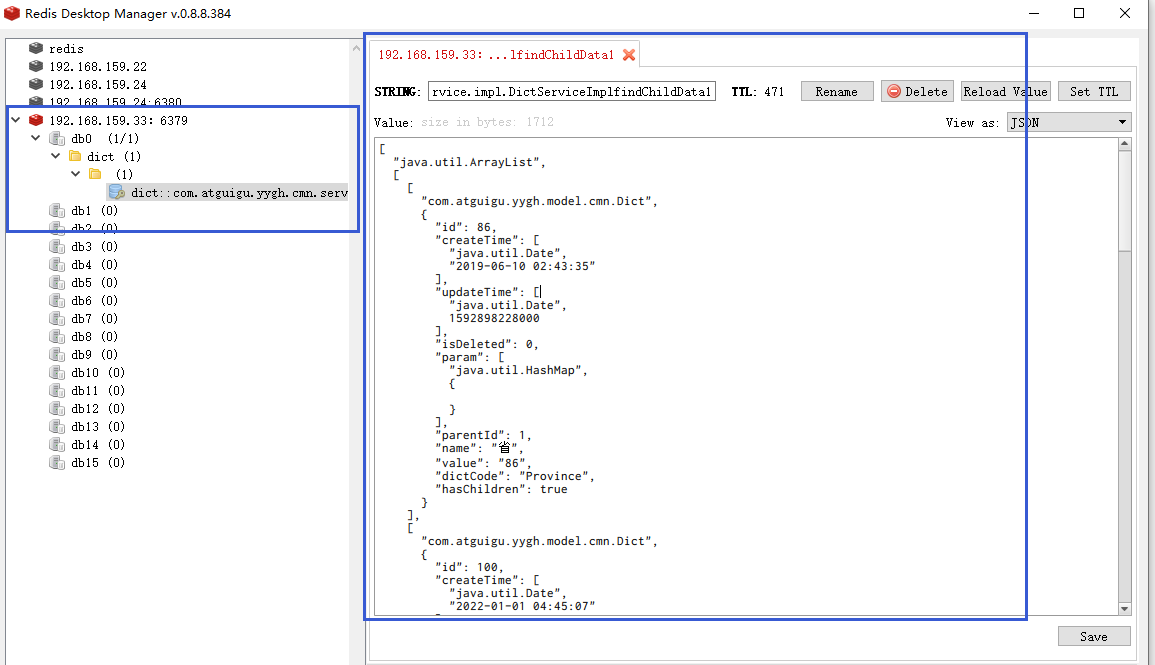Screen dimensions: 1155x665
Task: Click the db5 database icon
Action: point(57,283)
